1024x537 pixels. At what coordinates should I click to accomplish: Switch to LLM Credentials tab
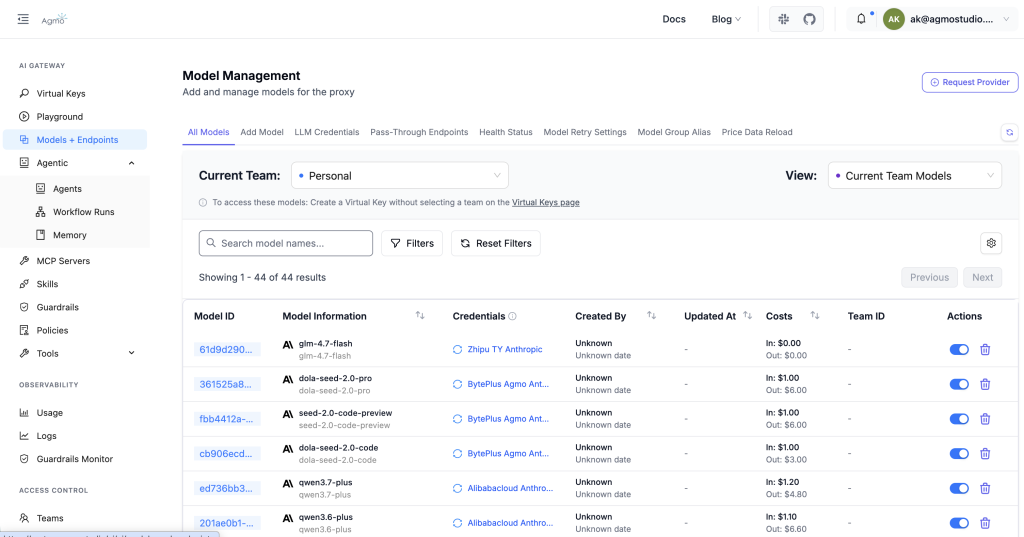(x=327, y=132)
